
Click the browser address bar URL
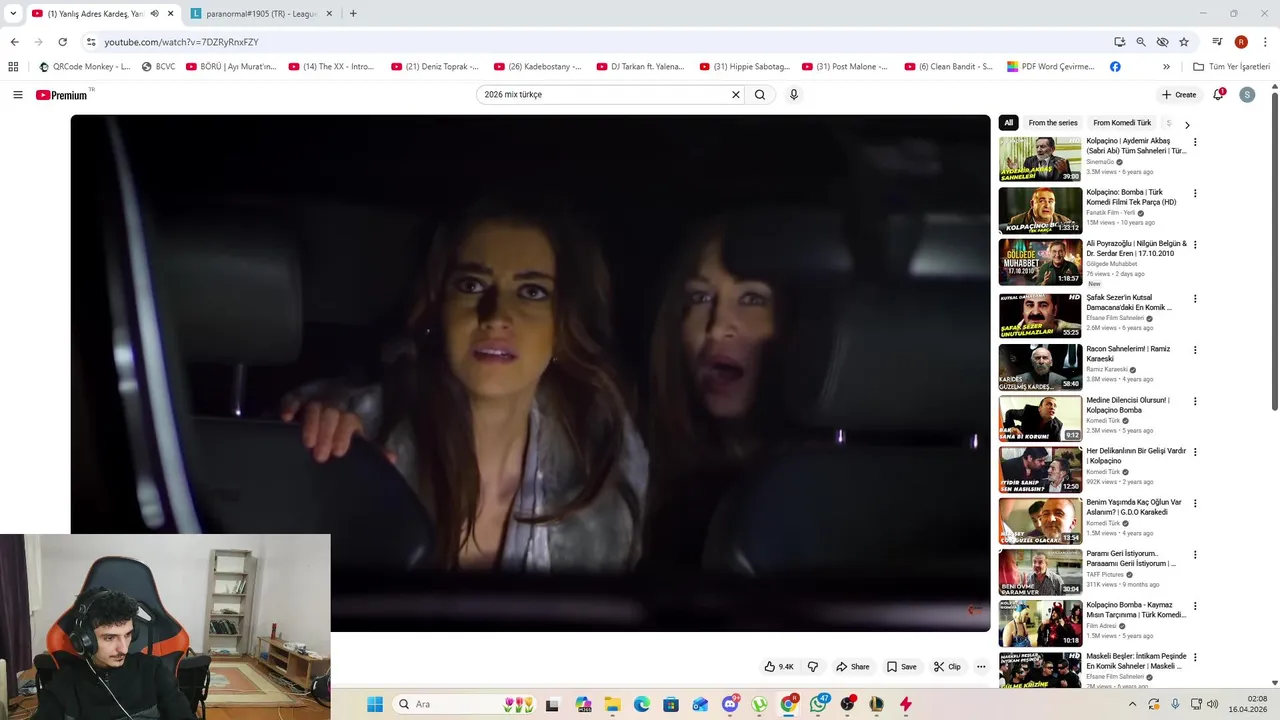click(182, 42)
